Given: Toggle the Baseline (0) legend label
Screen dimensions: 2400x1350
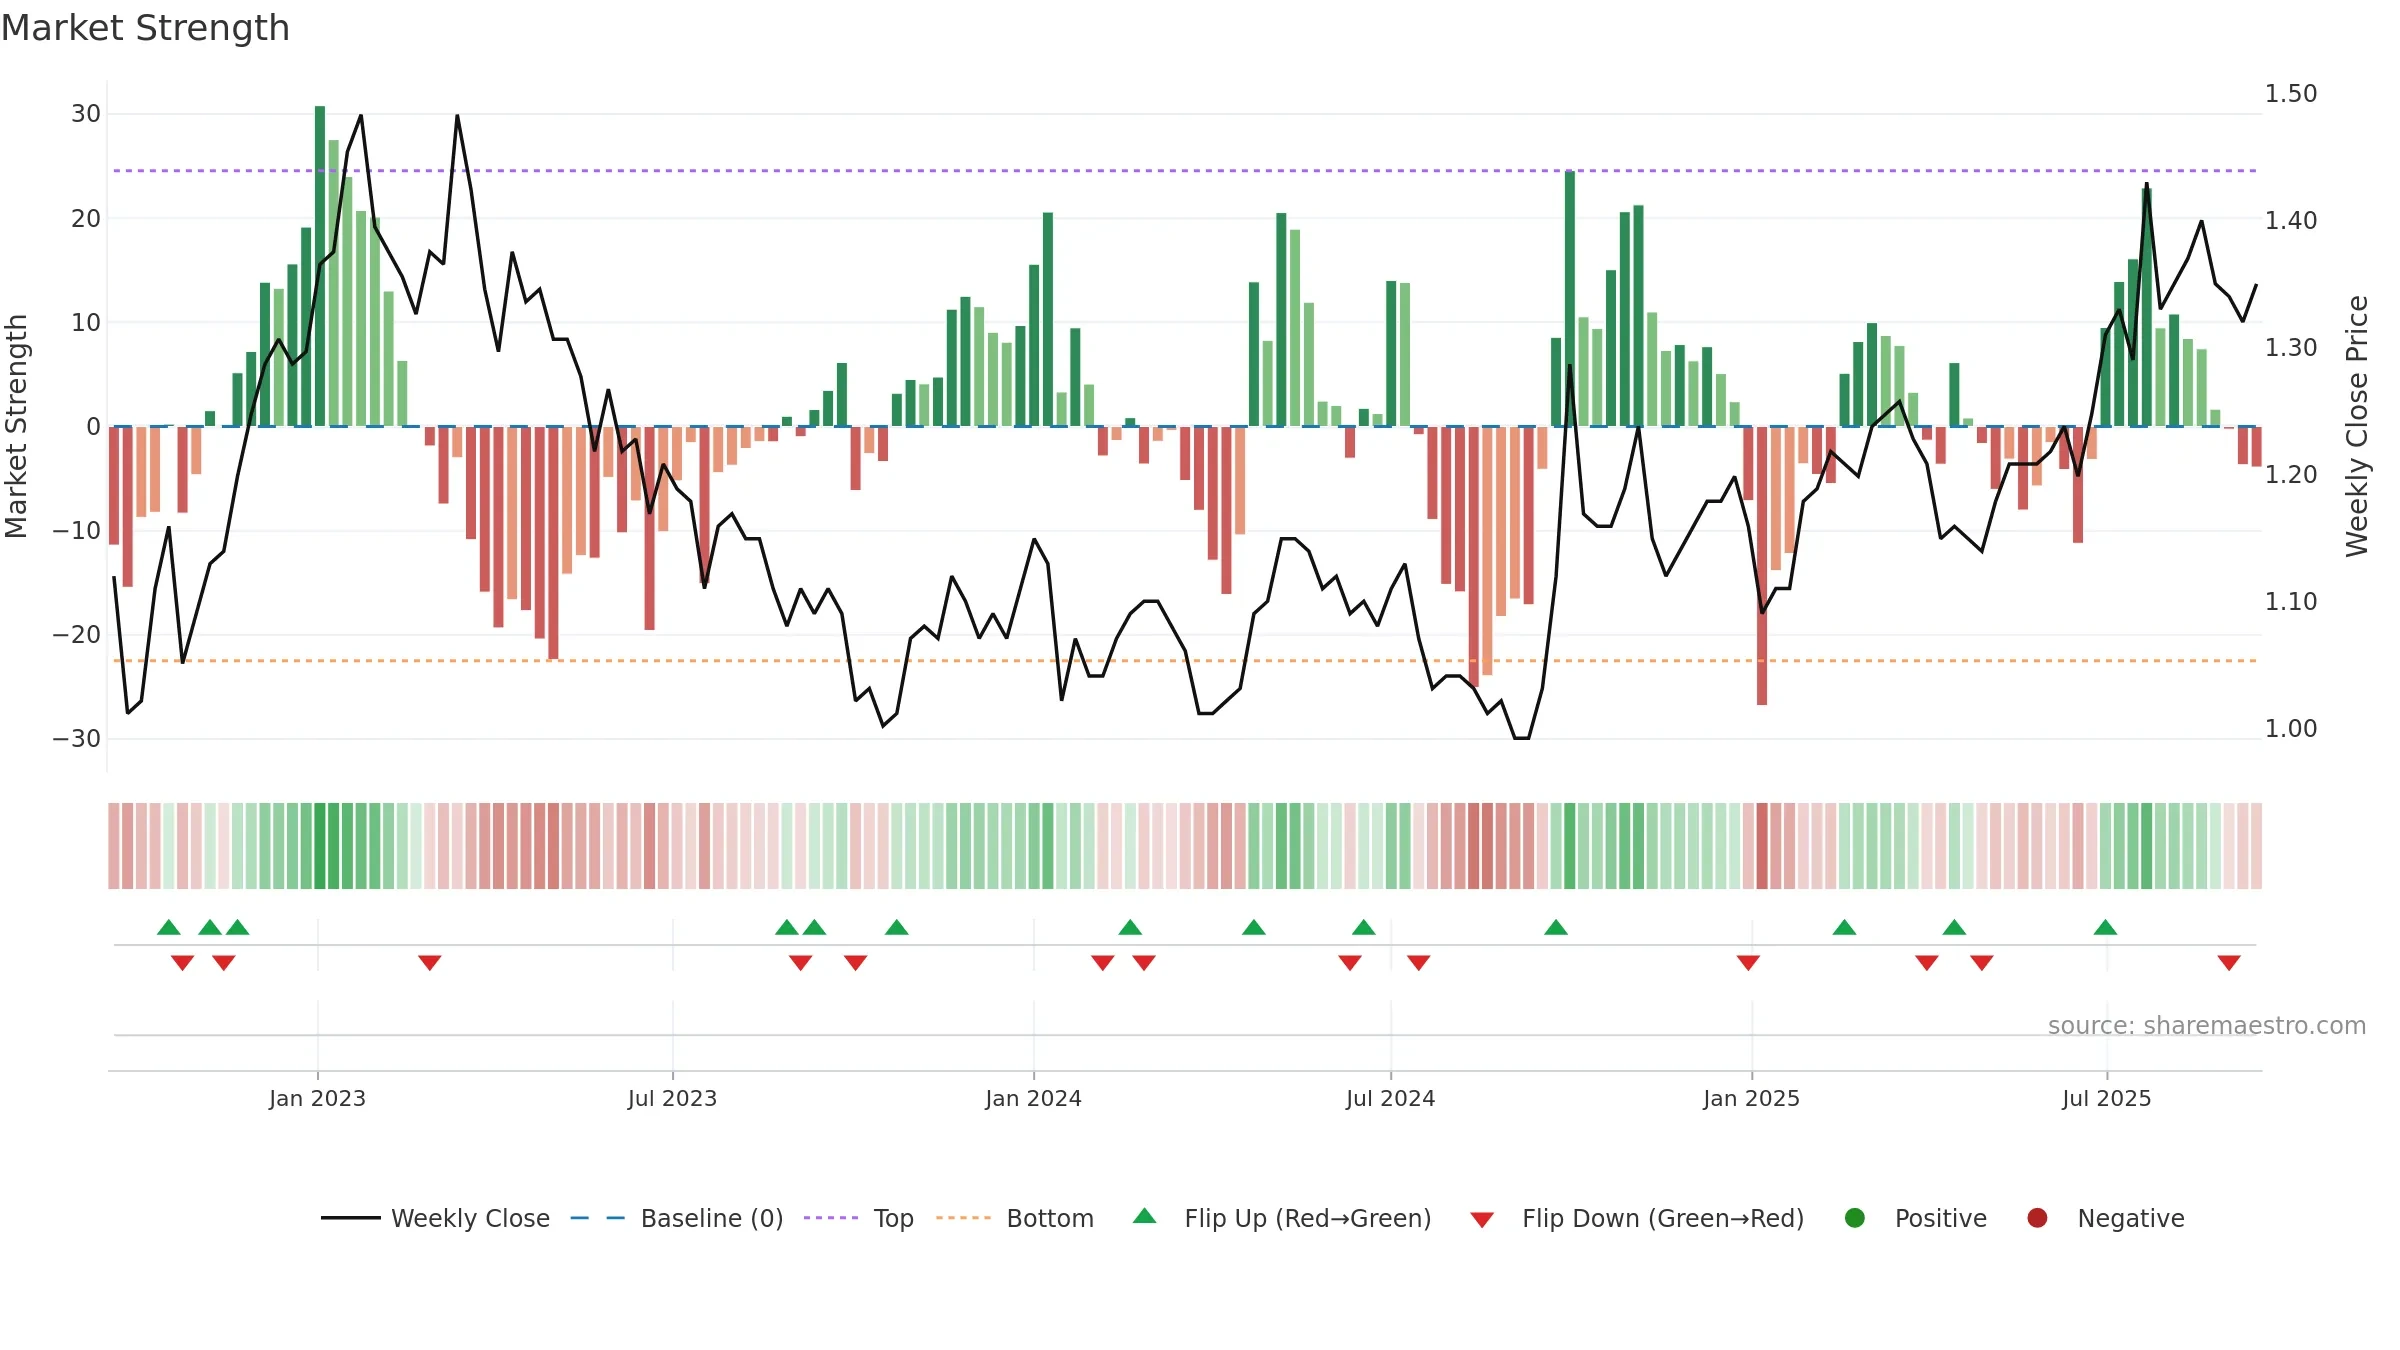Looking at the screenshot, I should (x=712, y=1218).
